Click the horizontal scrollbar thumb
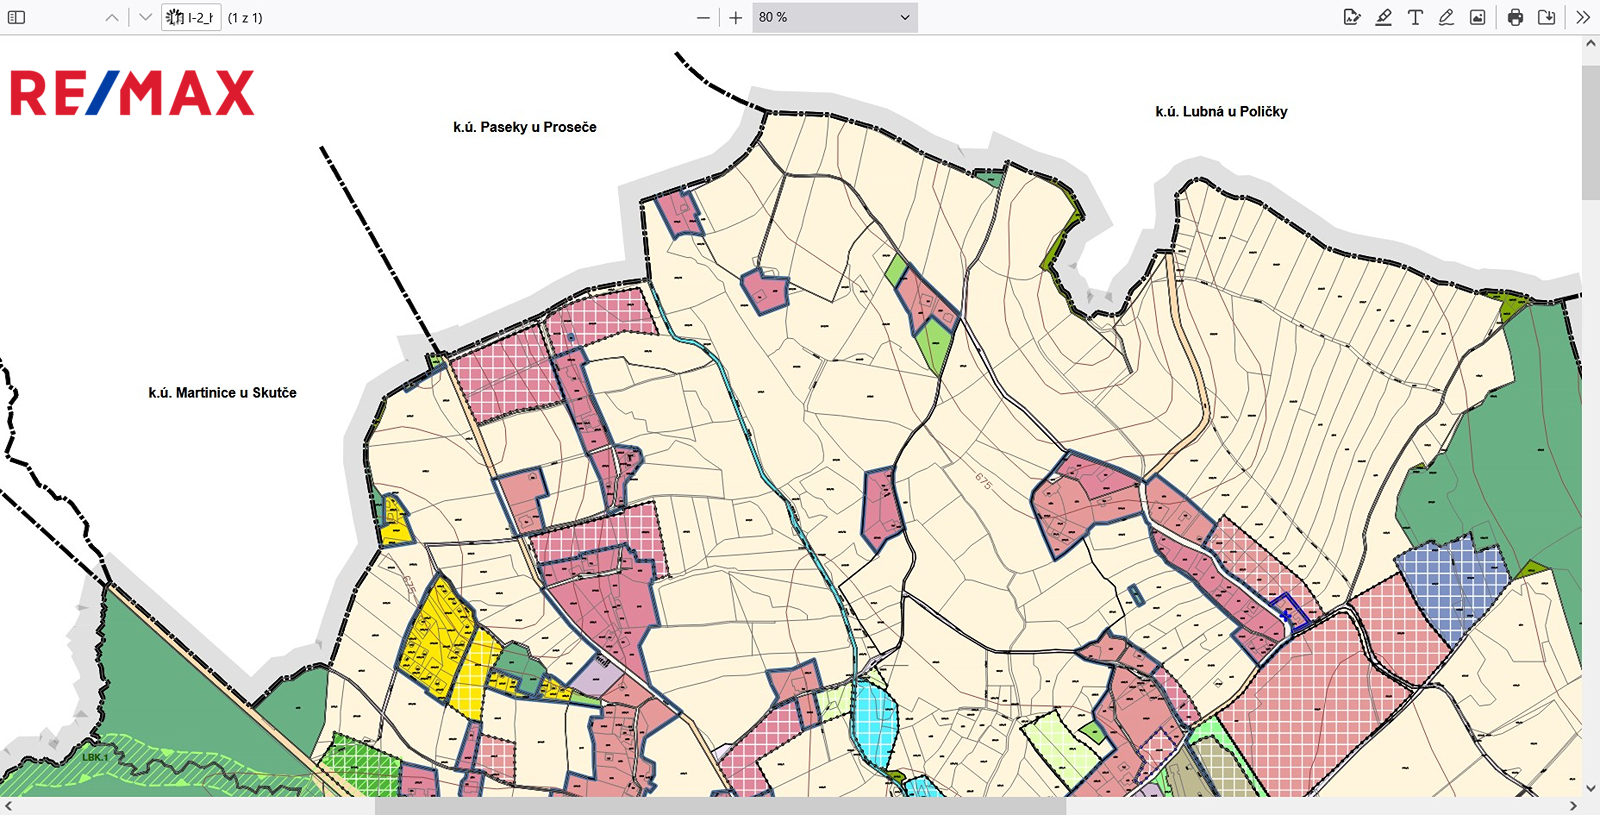This screenshot has width=1600, height=815. click(x=720, y=806)
